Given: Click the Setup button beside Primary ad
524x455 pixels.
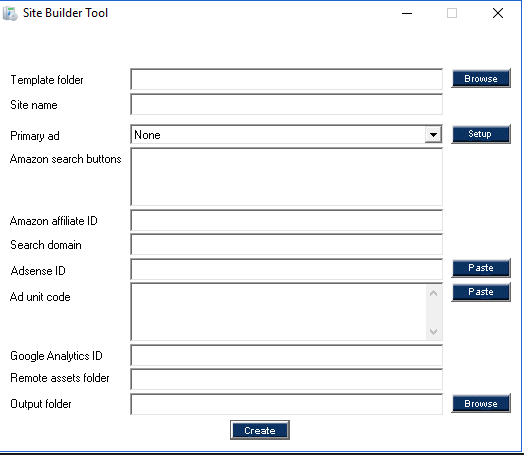Looking at the screenshot, I should click(x=481, y=134).
